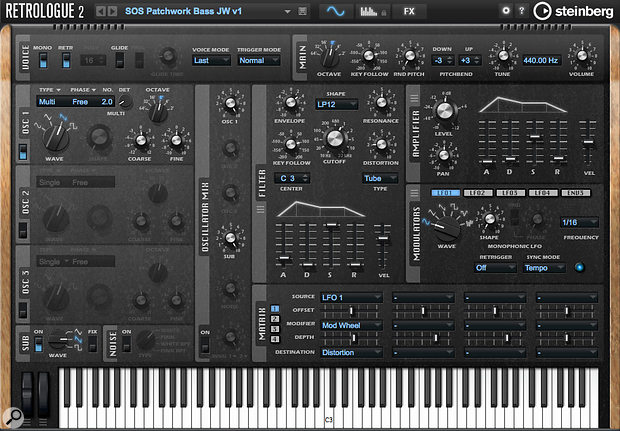
Task: Click the Steinberg logo
Action: [x=573, y=11]
